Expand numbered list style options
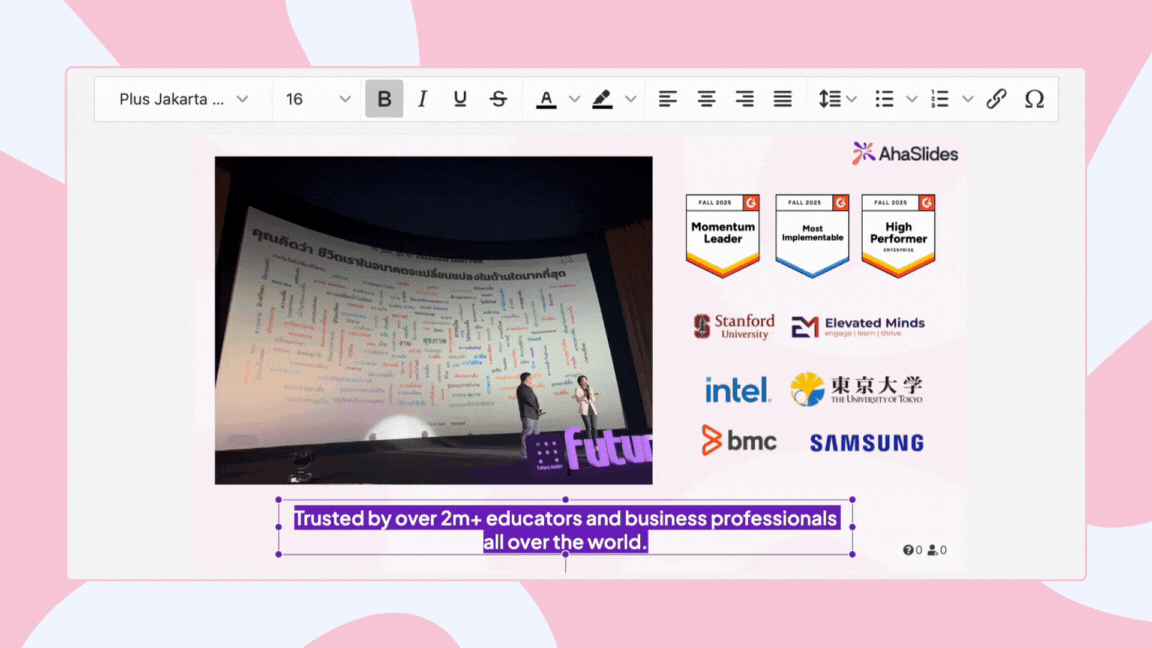 pos(968,99)
